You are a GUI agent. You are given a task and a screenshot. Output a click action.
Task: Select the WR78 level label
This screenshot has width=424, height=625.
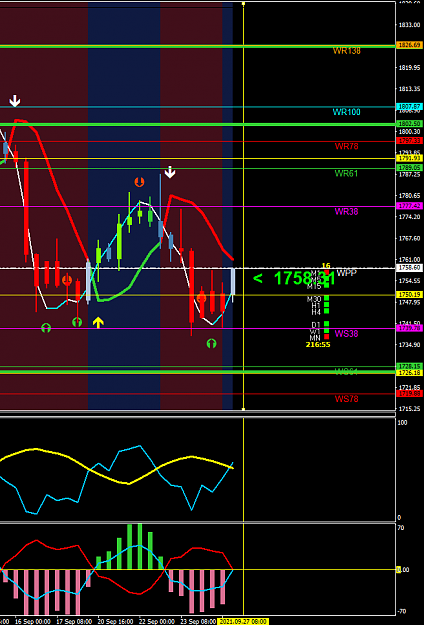tap(346, 146)
